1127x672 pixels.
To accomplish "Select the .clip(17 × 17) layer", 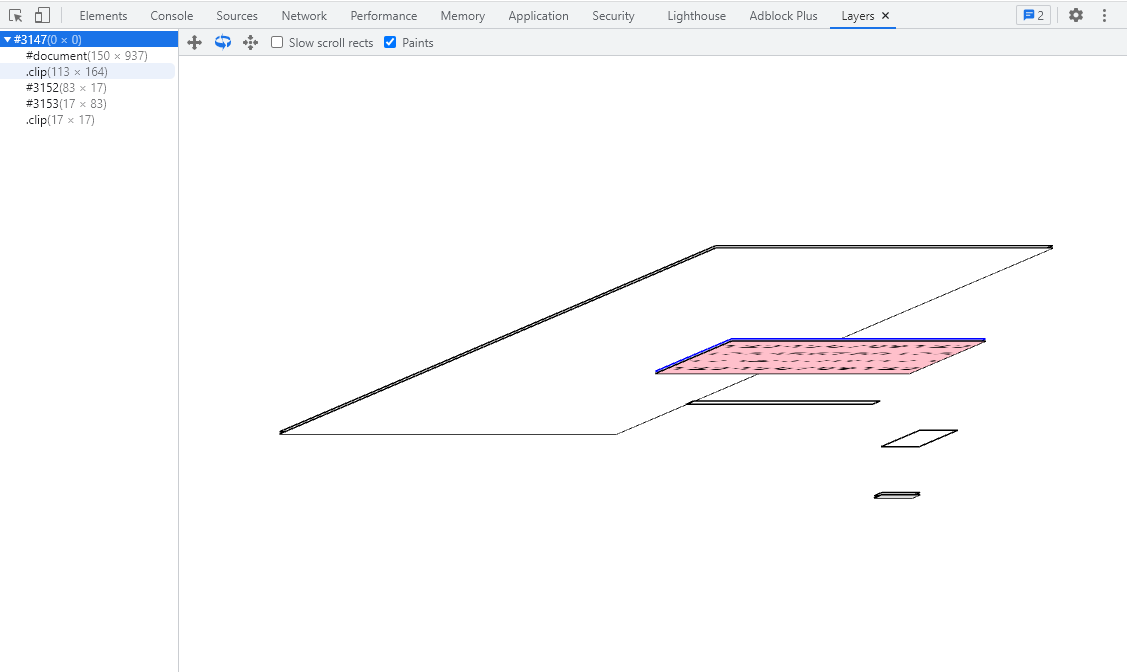I will point(60,119).
